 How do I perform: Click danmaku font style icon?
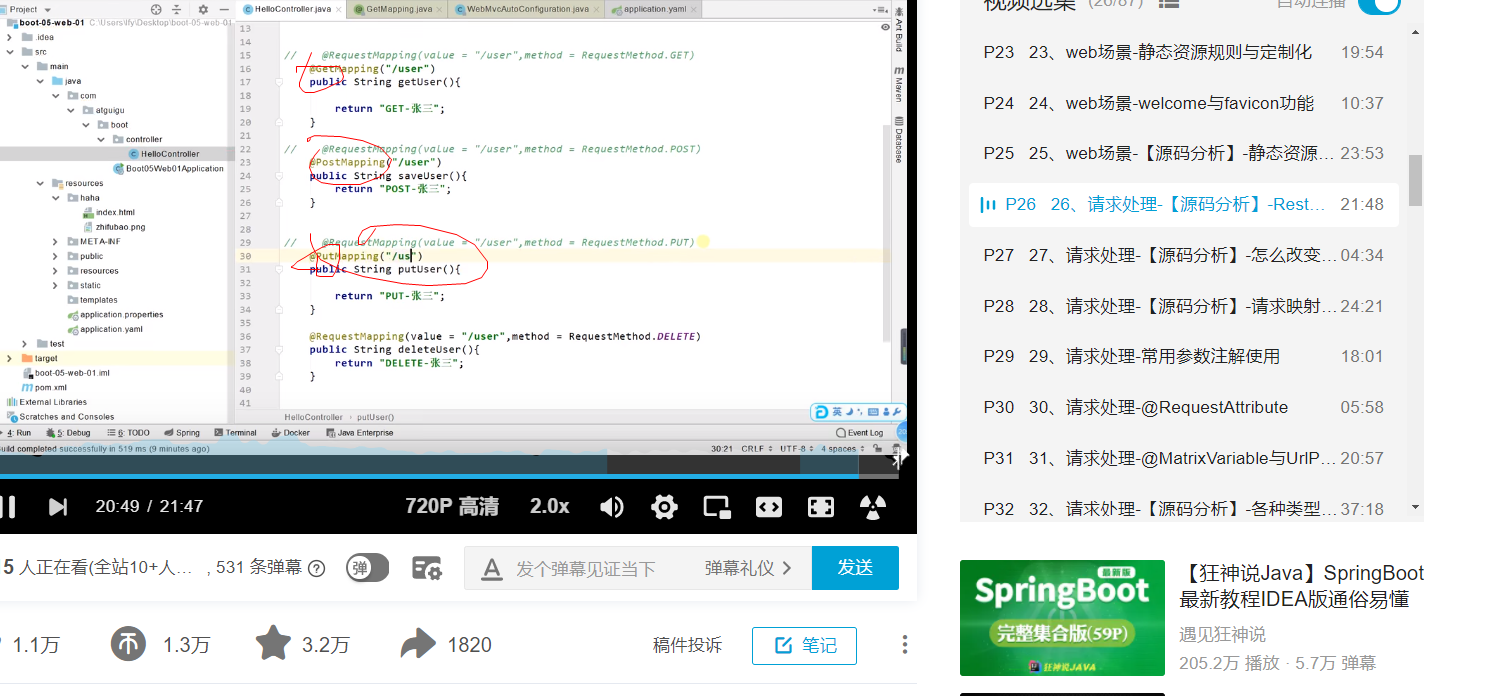click(x=491, y=569)
